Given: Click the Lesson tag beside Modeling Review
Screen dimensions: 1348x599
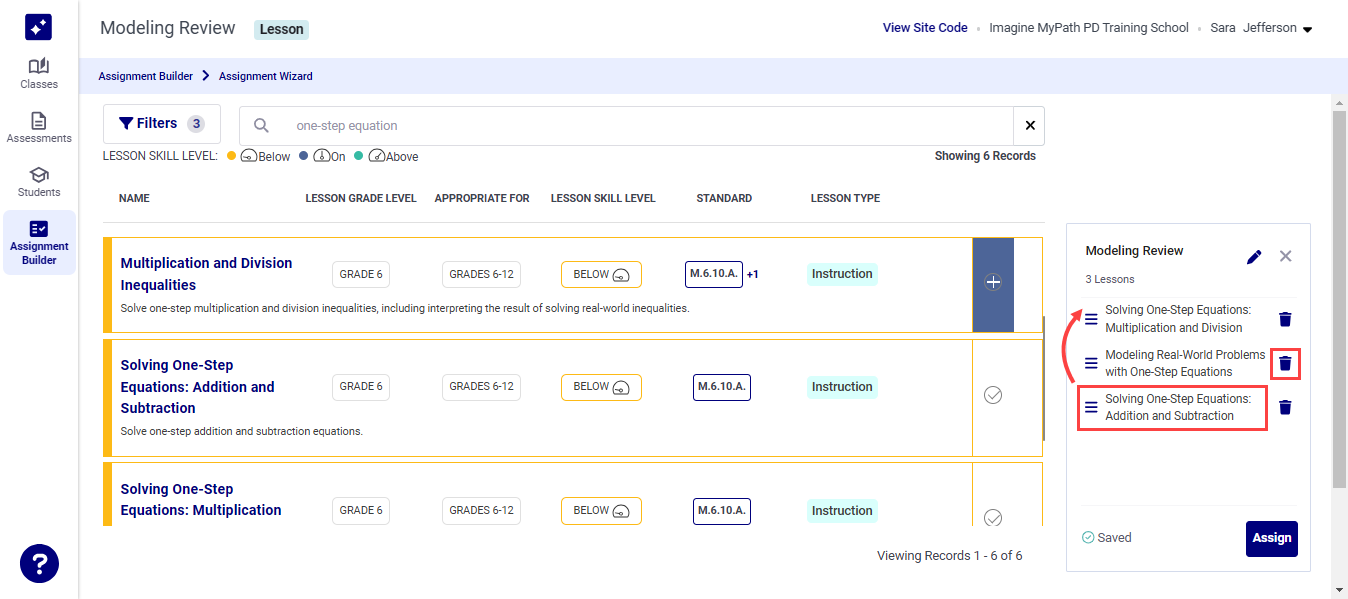Looking at the screenshot, I should [x=281, y=29].
